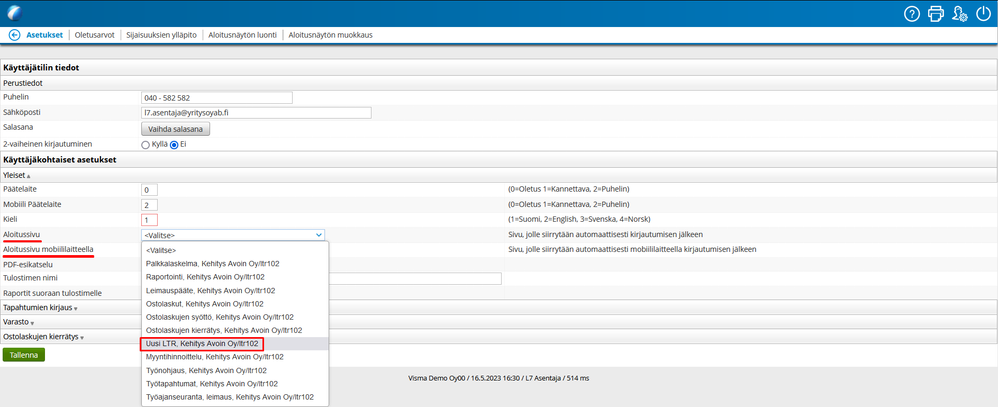Viewport: 998px width, 407px height.
Task: Open Aloitusnäytön muokkaus tab
Action: (330, 35)
